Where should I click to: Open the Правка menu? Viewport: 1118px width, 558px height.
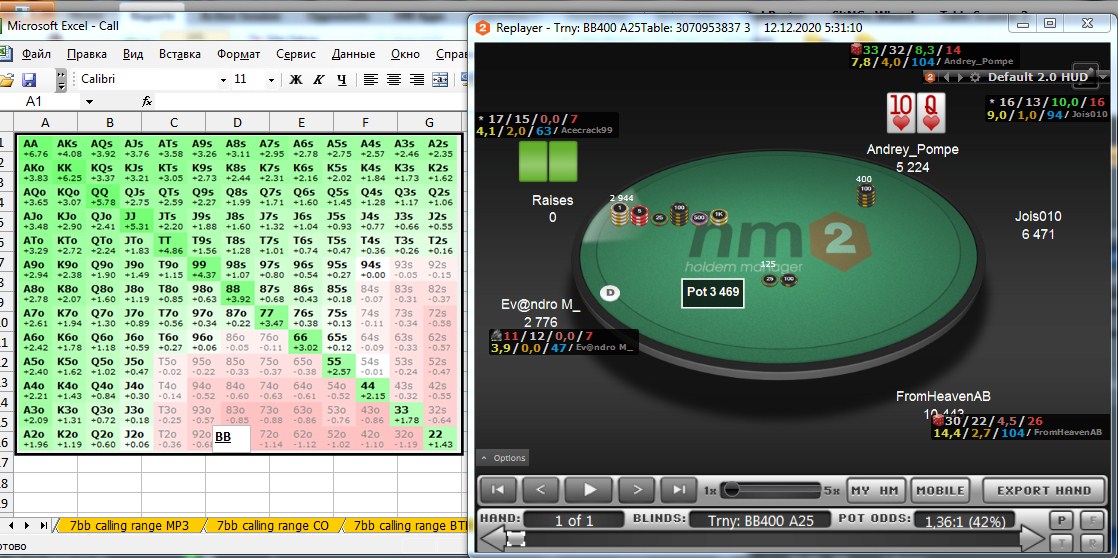pos(86,54)
